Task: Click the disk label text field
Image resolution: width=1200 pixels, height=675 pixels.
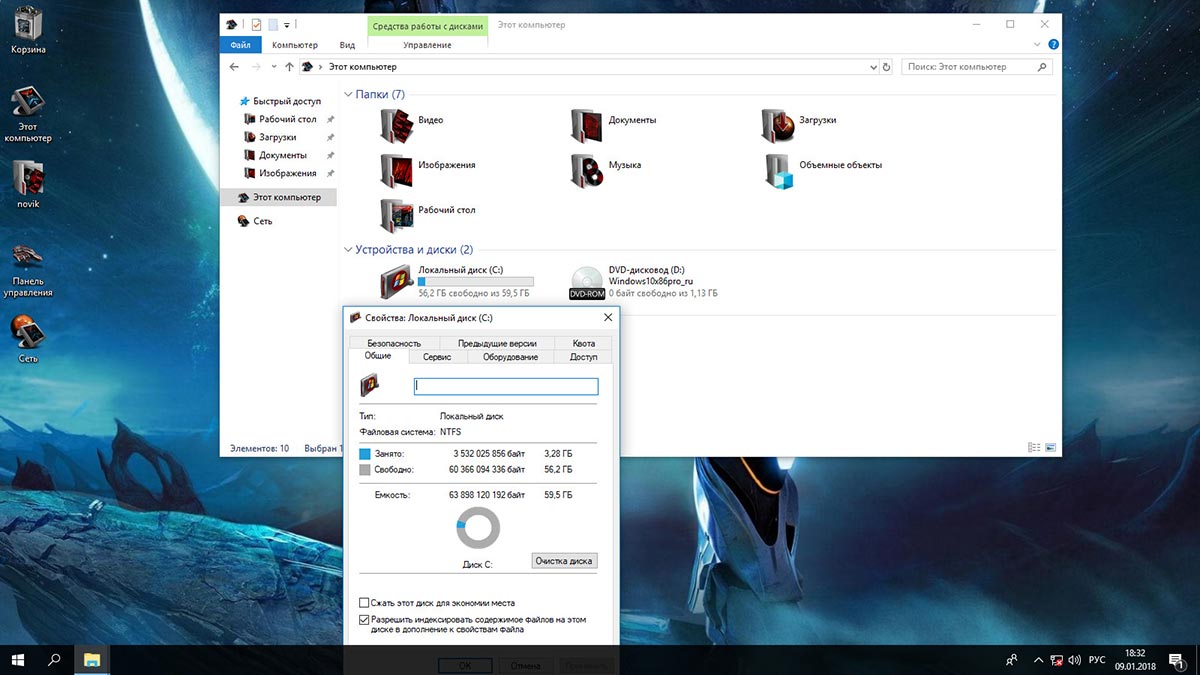Action: pos(505,386)
